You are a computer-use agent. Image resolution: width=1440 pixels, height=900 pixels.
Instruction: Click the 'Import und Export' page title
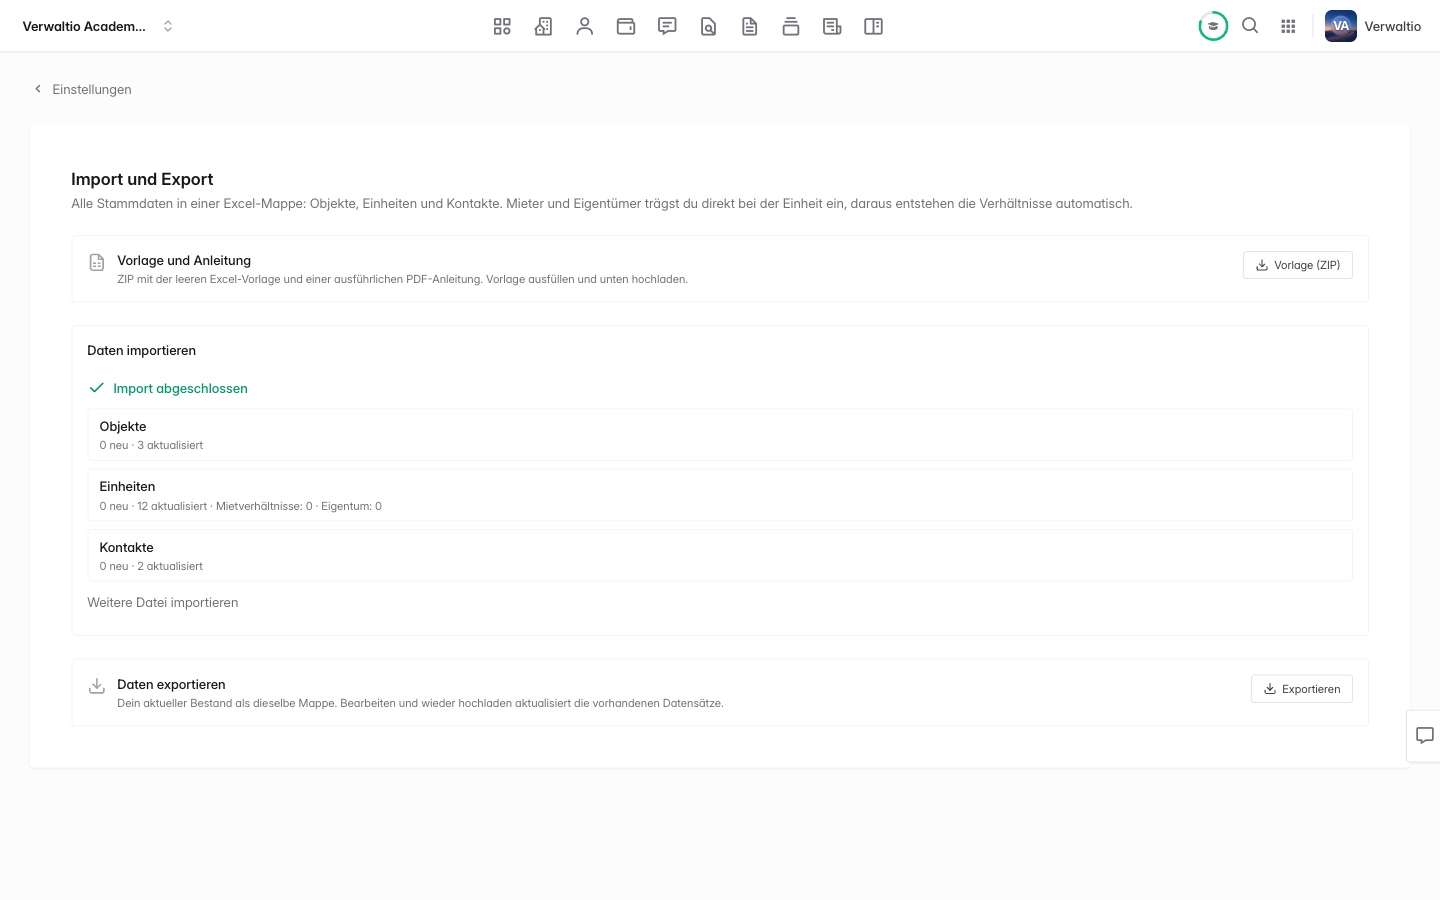click(142, 180)
